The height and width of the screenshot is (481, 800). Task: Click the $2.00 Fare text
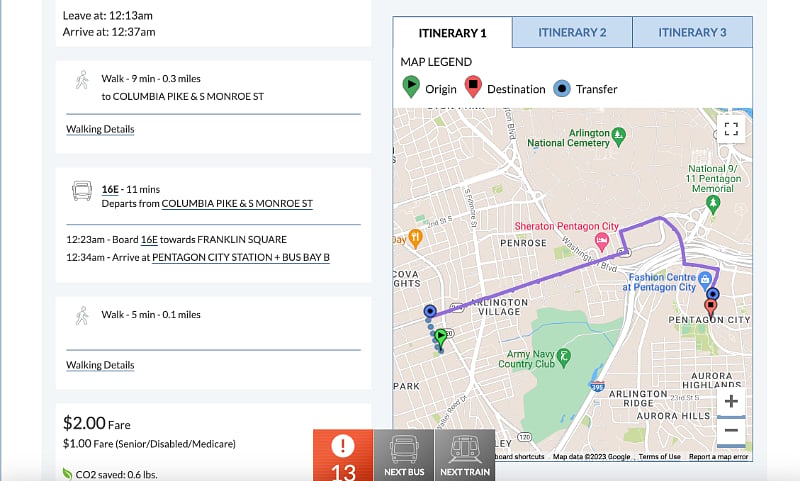coord(96,423)
